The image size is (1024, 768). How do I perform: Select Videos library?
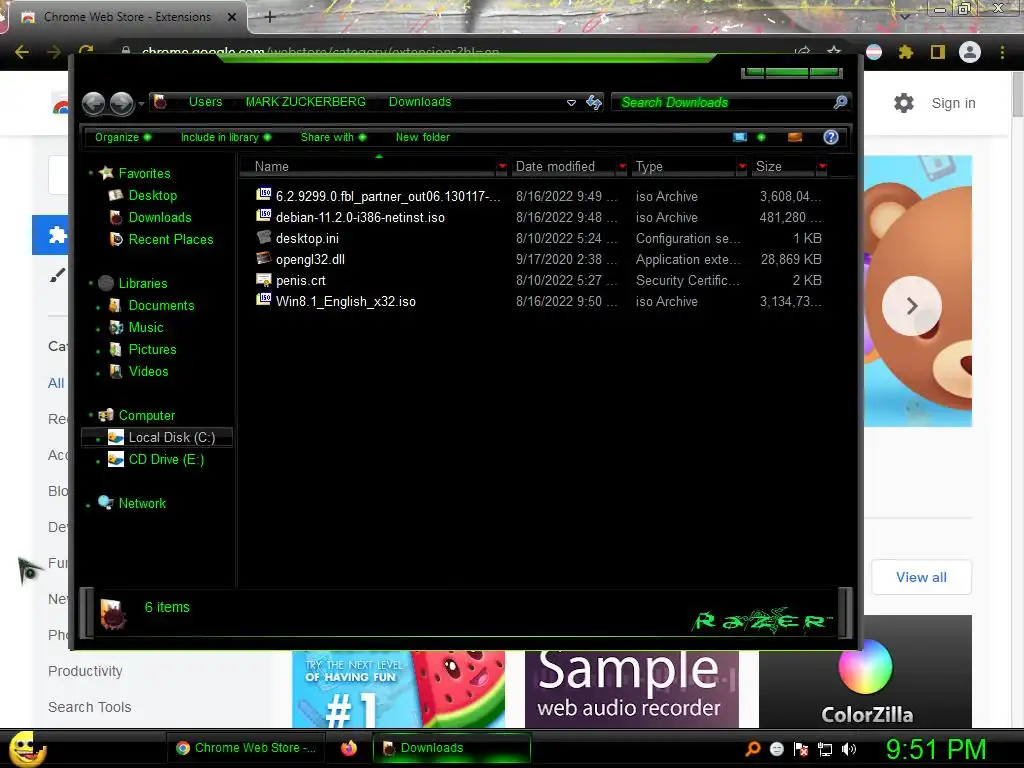pos(148,371)
